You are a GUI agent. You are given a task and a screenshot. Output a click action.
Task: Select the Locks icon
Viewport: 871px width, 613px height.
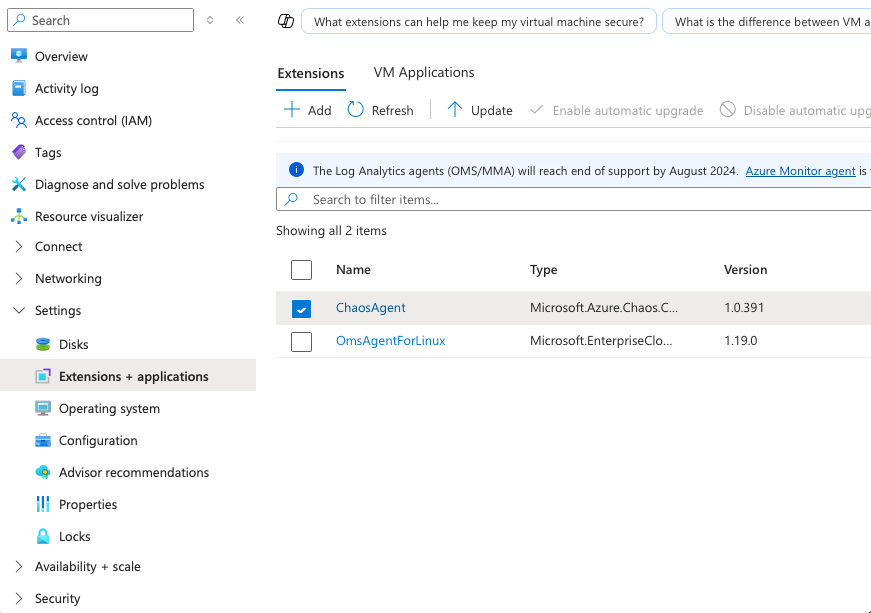[x=42, y=536]
